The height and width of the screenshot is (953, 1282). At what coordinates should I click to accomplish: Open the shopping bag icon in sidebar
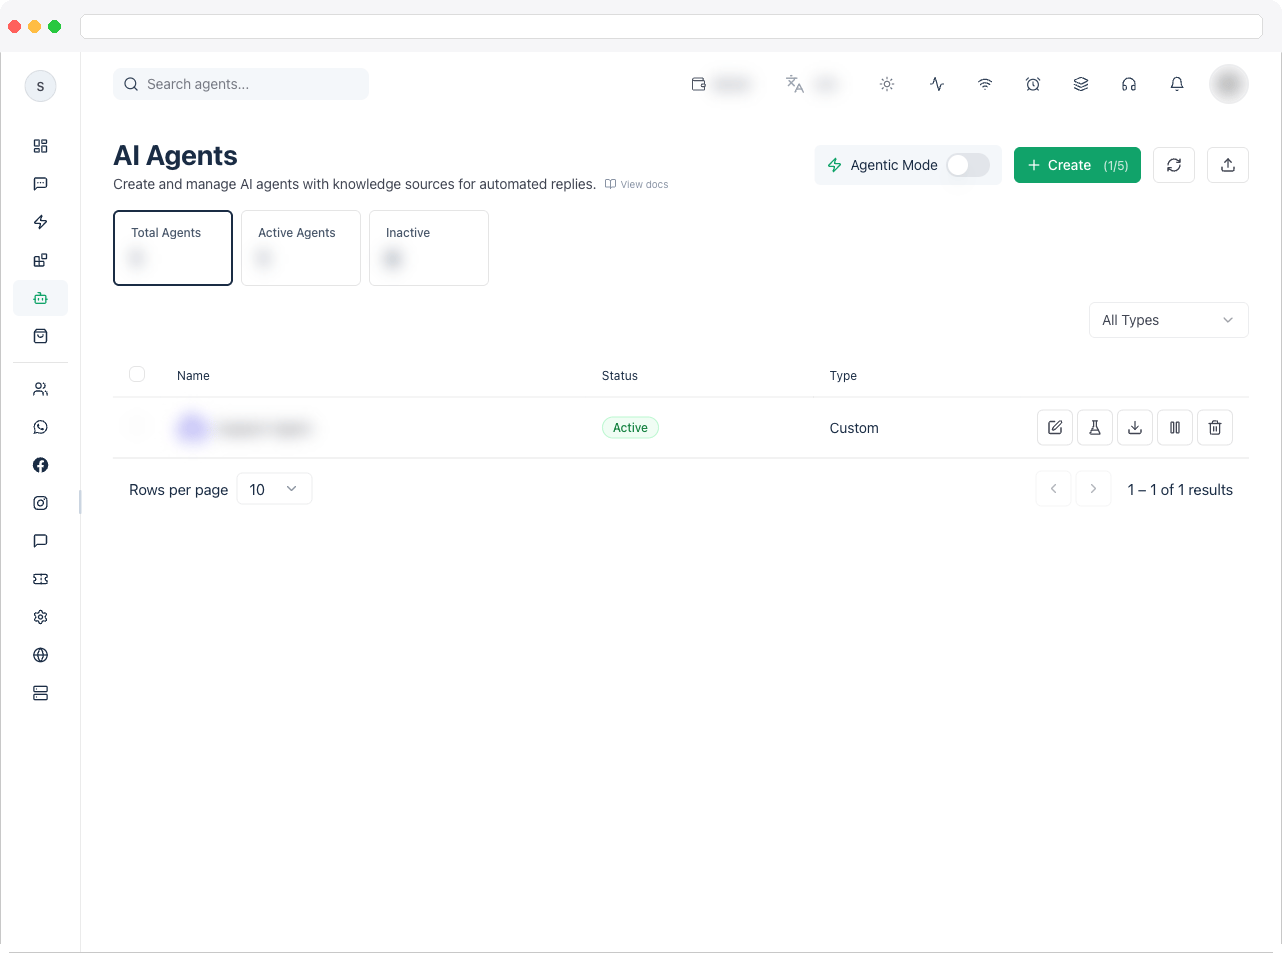point(40,336)
